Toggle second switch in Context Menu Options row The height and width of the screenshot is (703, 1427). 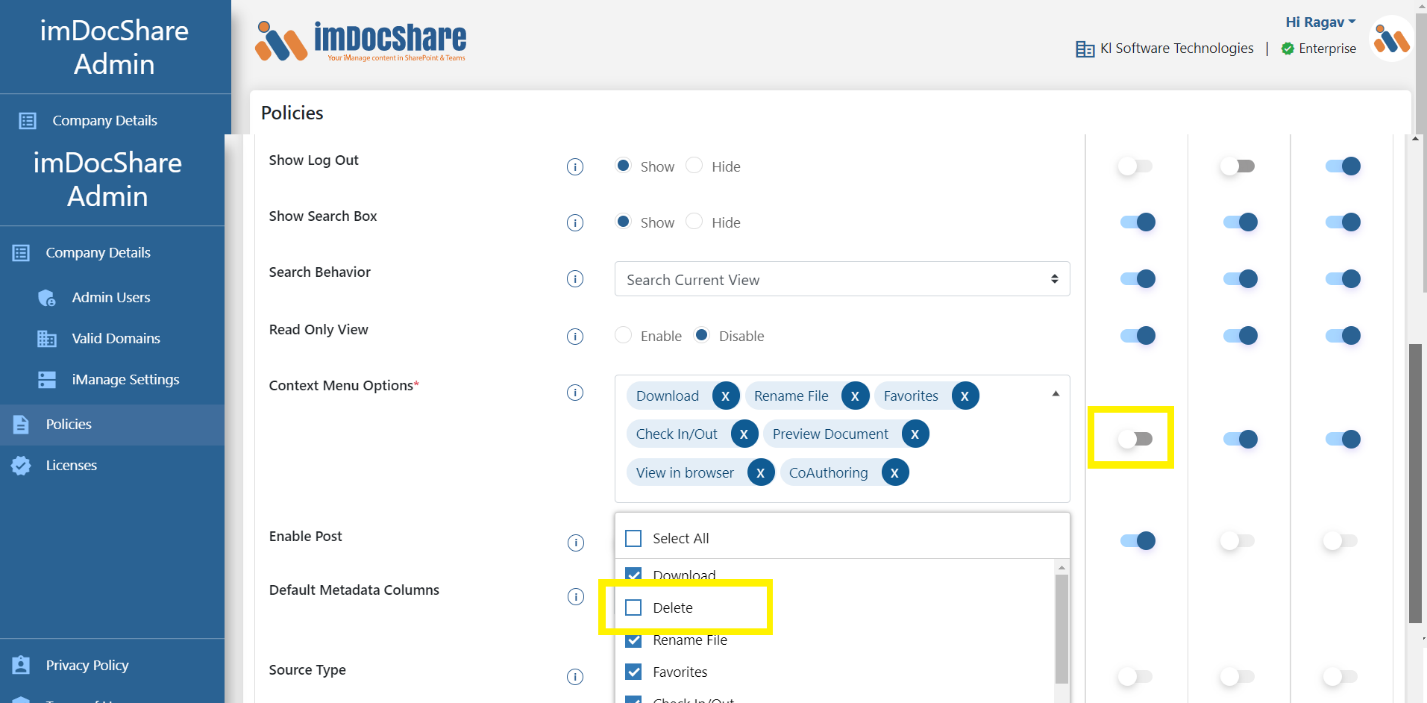(1240, 439)
